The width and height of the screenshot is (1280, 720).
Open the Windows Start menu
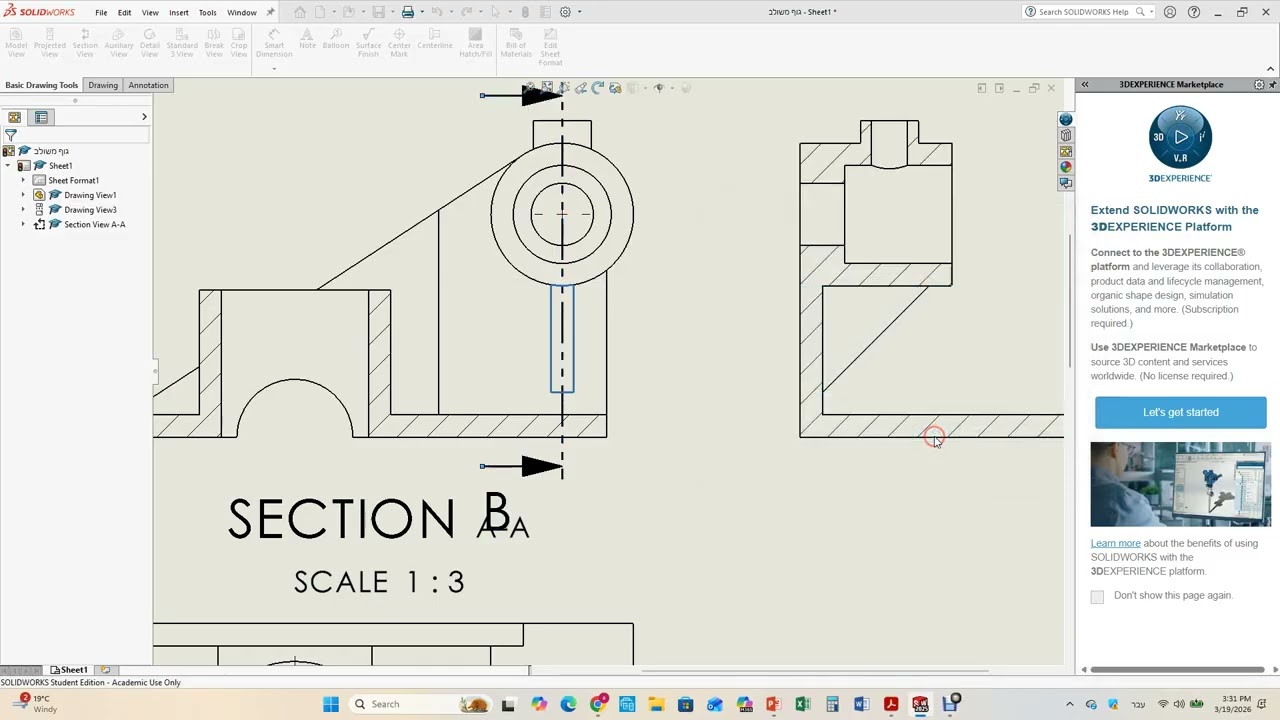(331, 704)
